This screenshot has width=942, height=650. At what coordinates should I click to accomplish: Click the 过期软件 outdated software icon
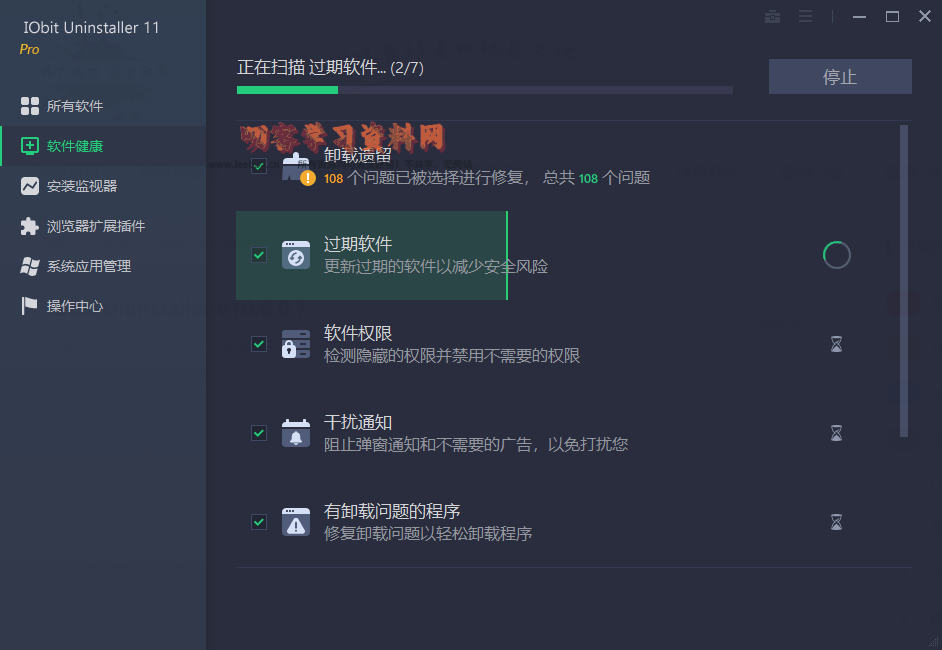[296, 255]
